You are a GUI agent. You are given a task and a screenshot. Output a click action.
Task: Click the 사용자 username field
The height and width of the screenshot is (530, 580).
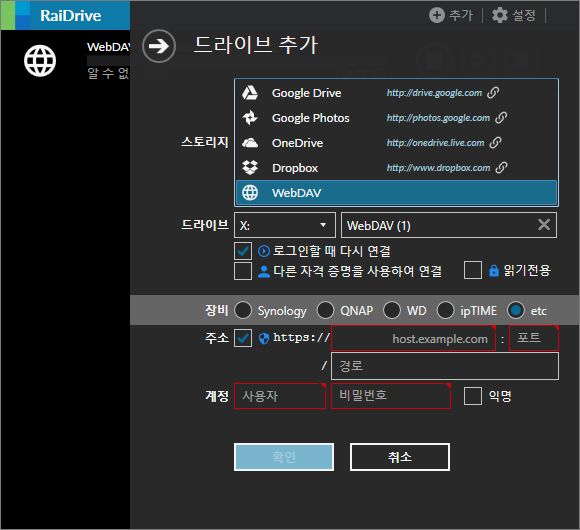click(x=280, y=396)
